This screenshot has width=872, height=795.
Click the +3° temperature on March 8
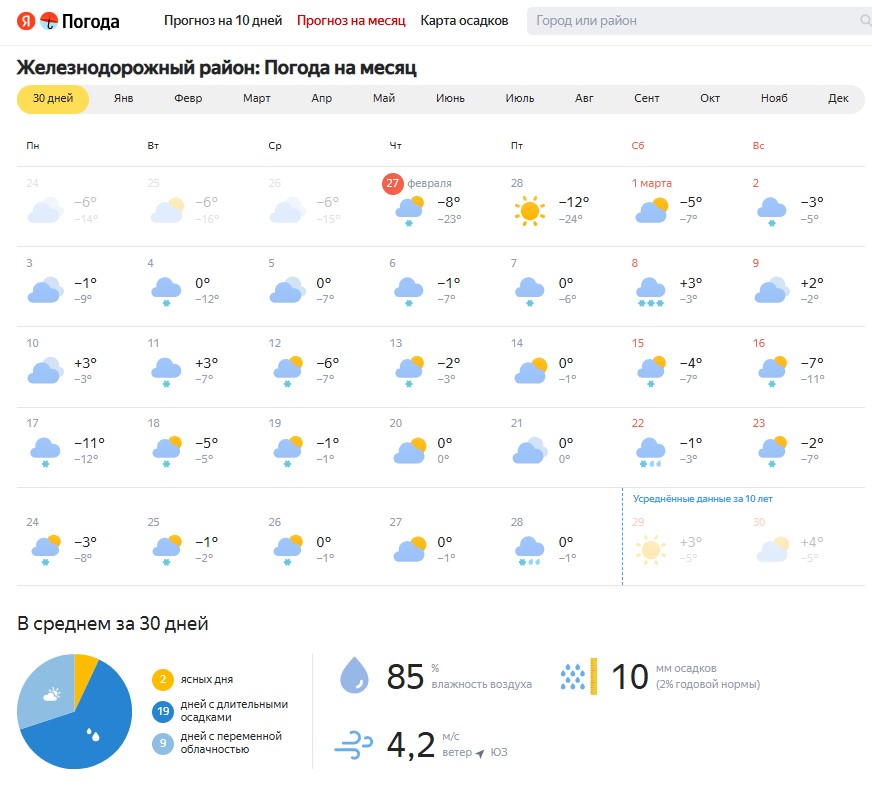(691, 283)
